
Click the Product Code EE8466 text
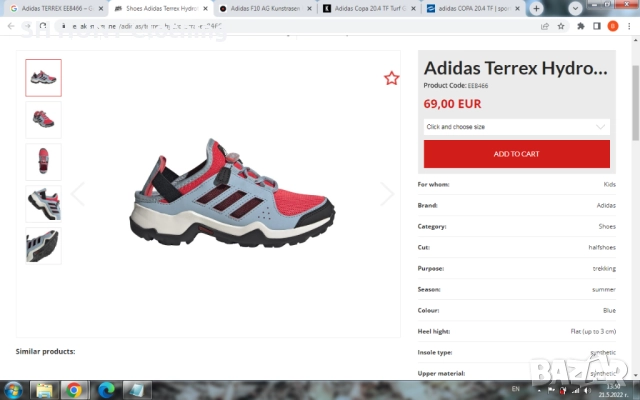point(456,85)
